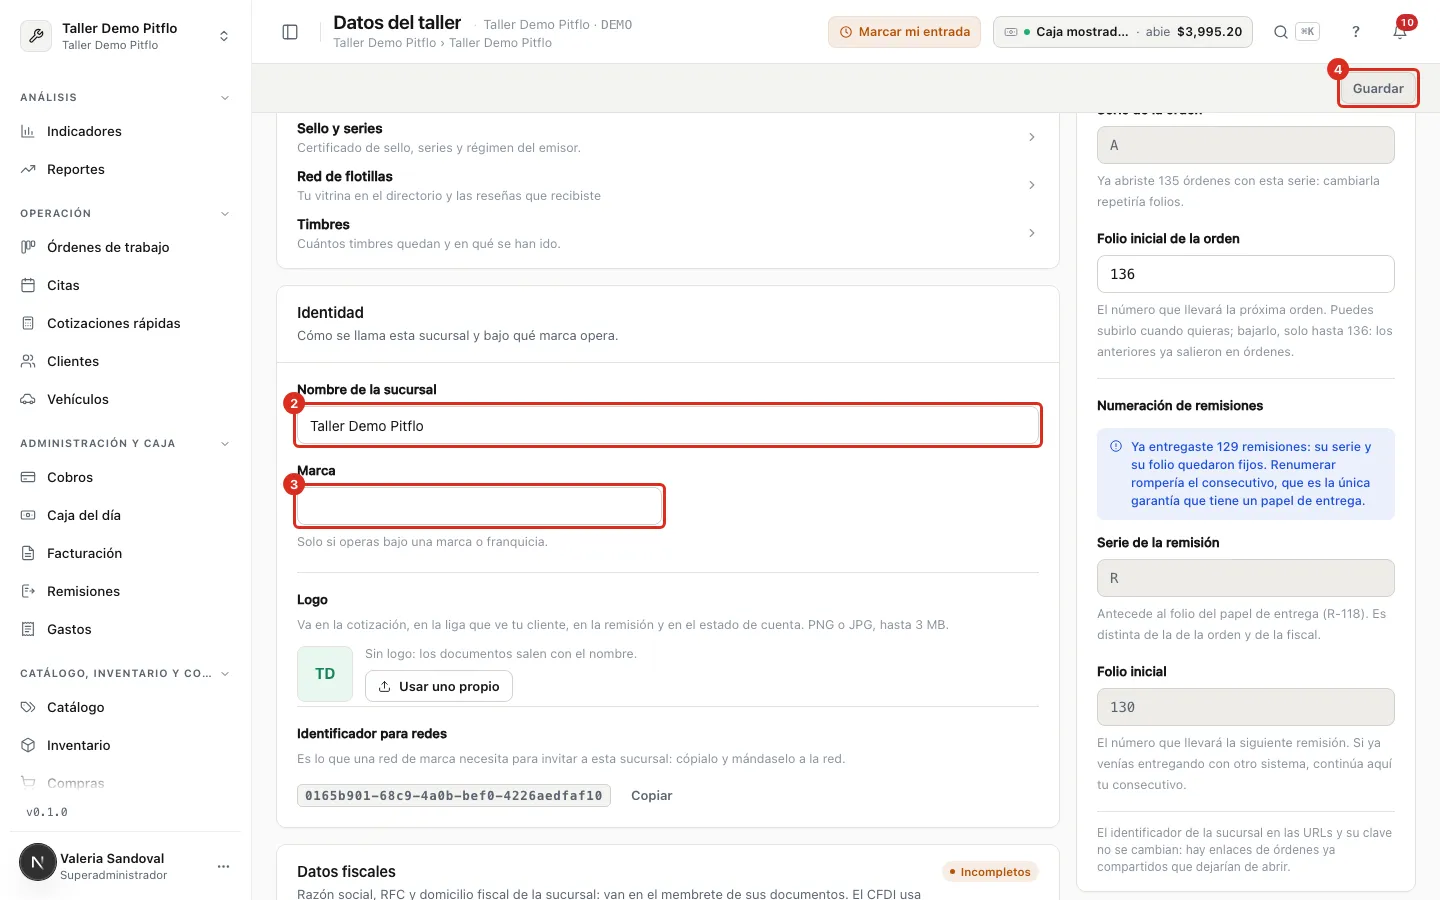Collapse the Catálogo, Inventario section

pyautogui.click(x=225, y=674)
